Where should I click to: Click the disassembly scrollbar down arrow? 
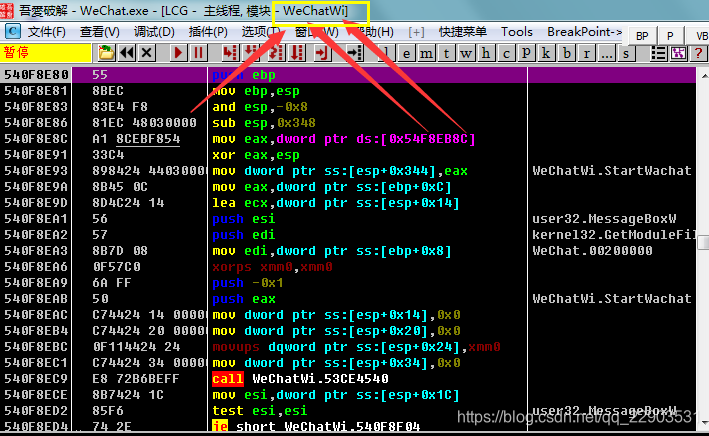pyautogui.click(x=703, y=422)
